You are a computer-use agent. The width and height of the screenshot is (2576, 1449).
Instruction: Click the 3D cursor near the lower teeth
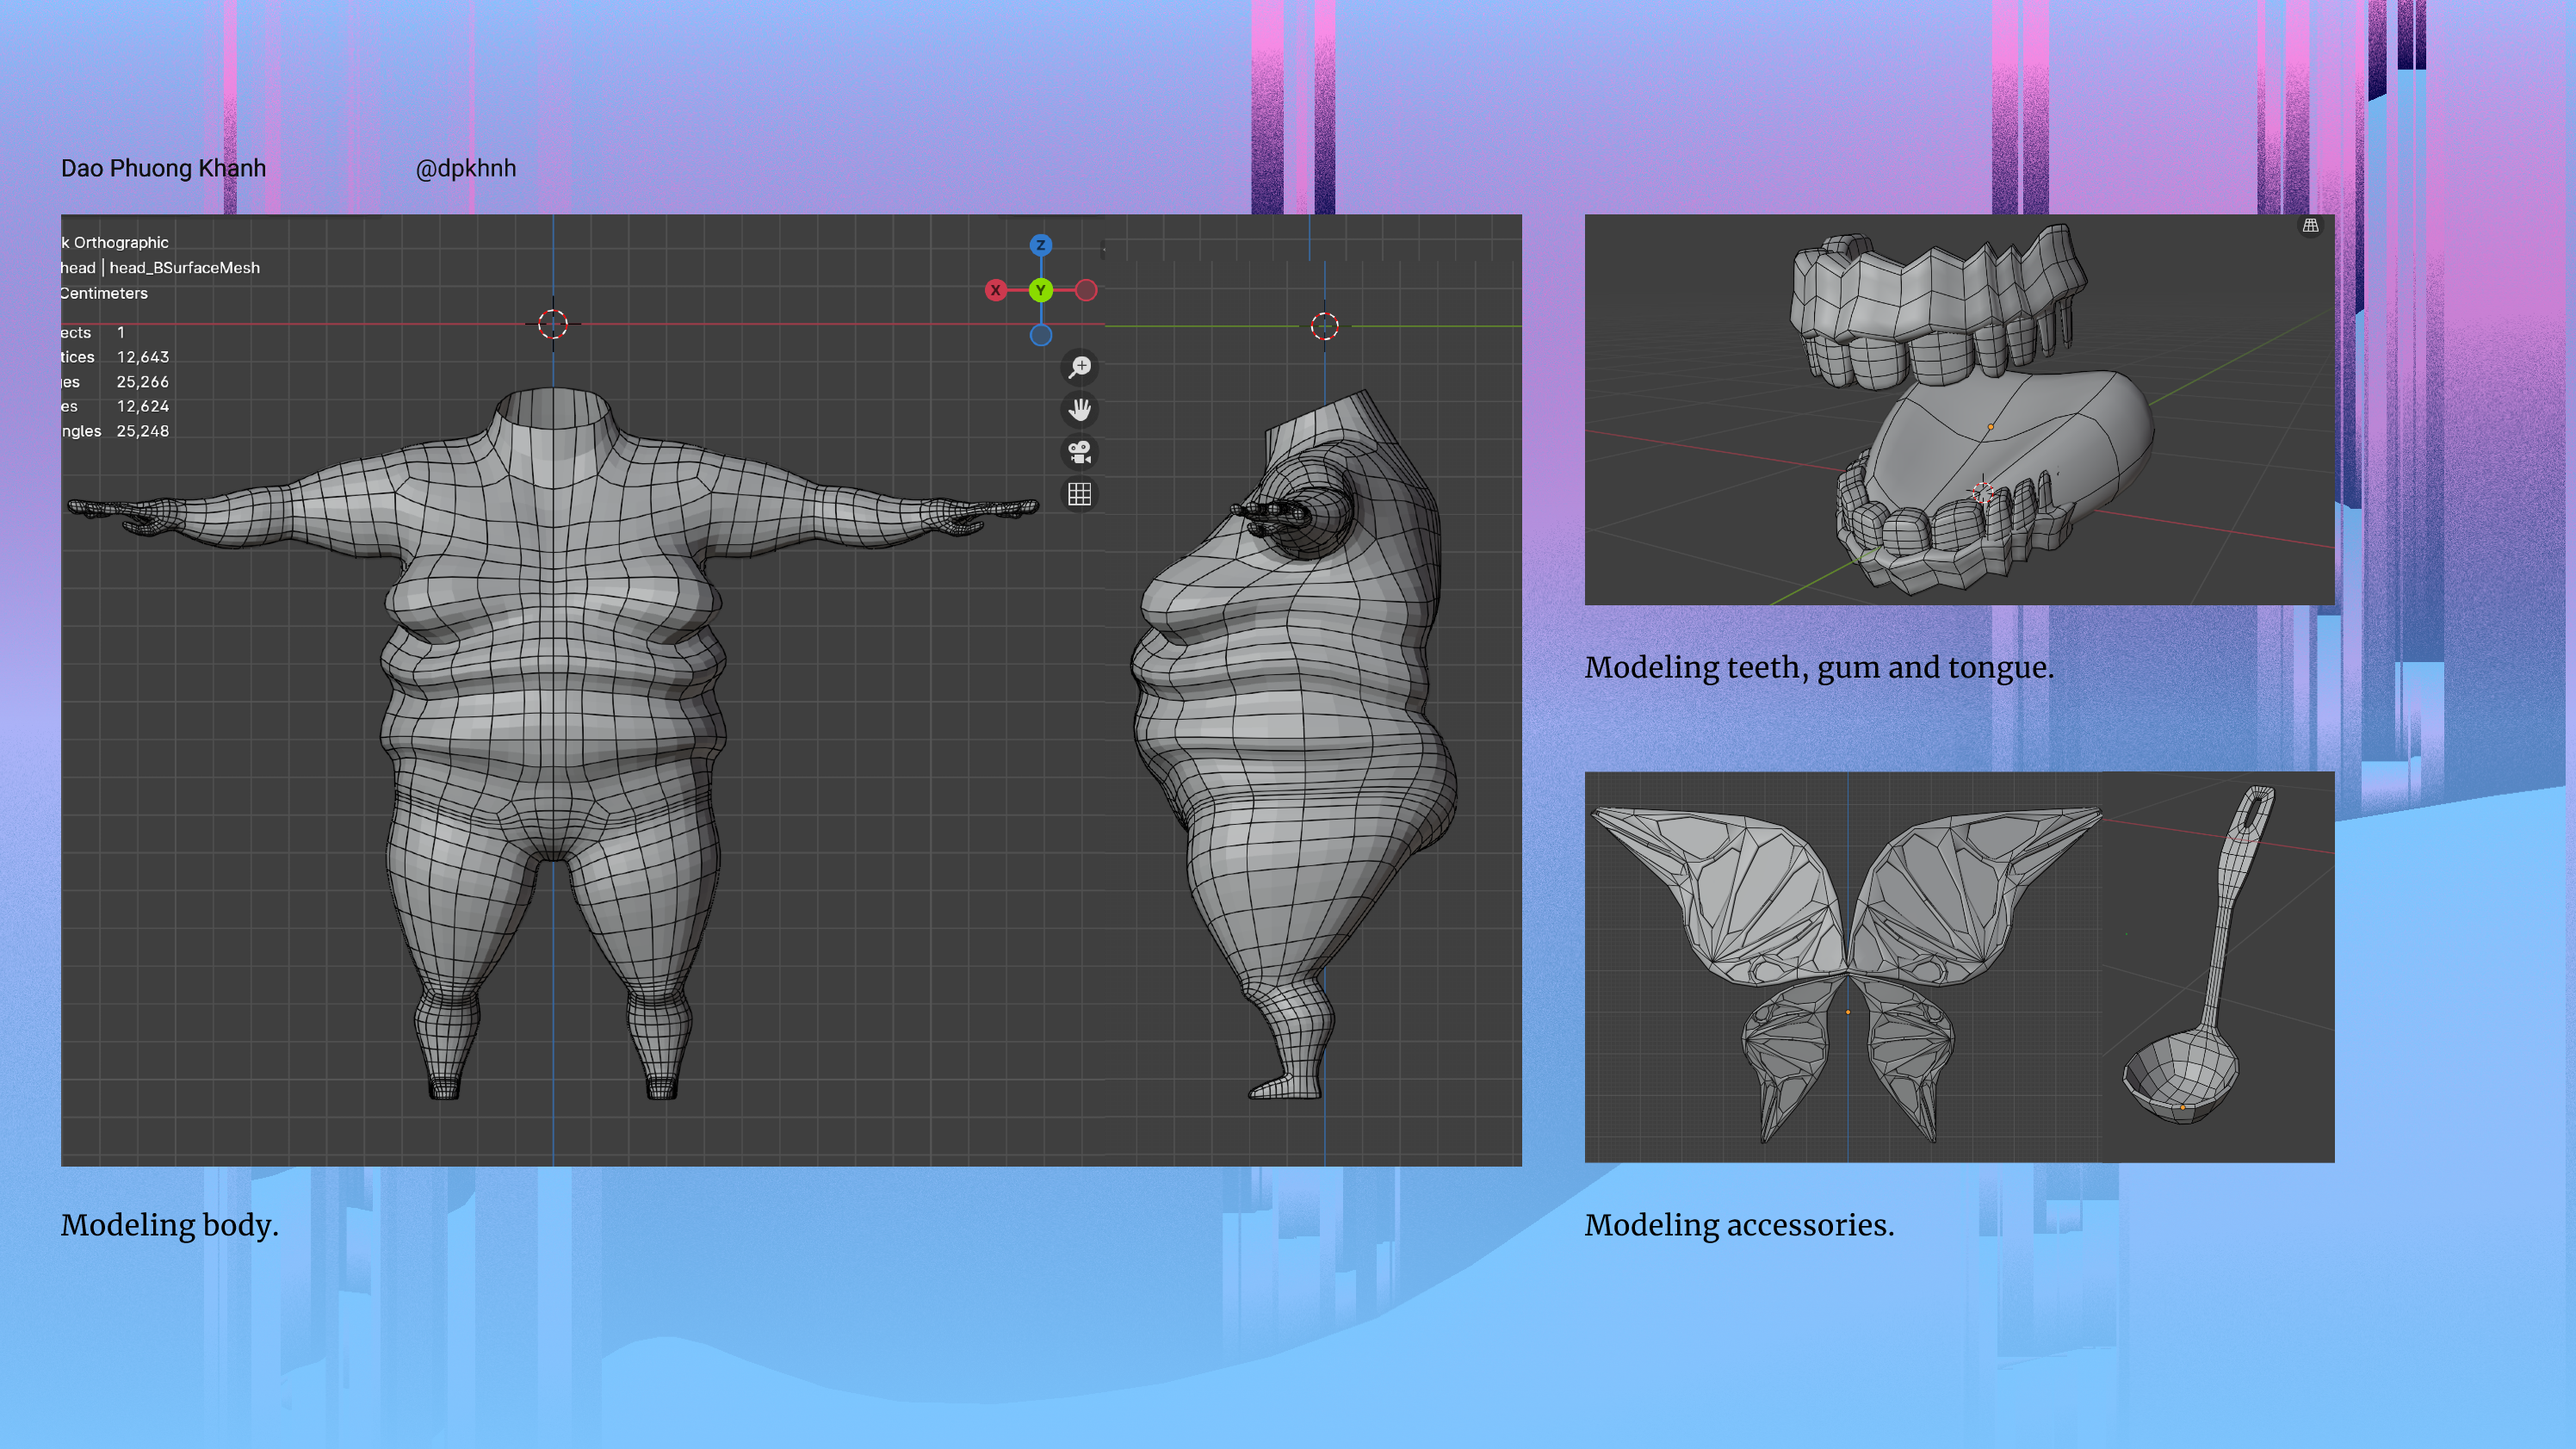pyautogui.click(x=1982, y=493)
